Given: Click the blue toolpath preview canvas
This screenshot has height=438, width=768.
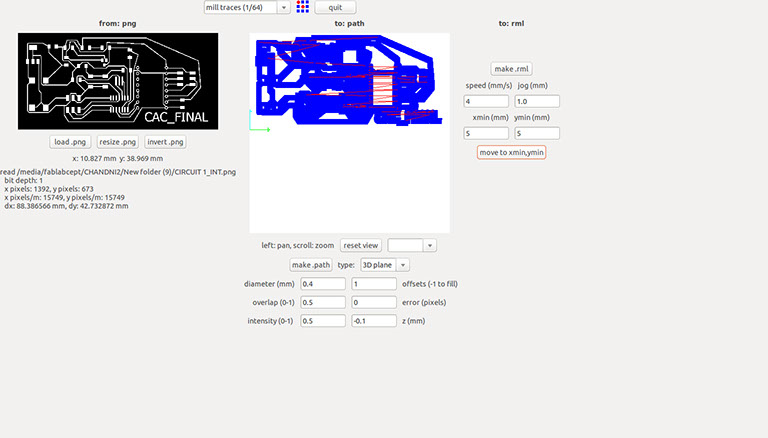Looking at the screenshot, I should [x=349, y=133].
